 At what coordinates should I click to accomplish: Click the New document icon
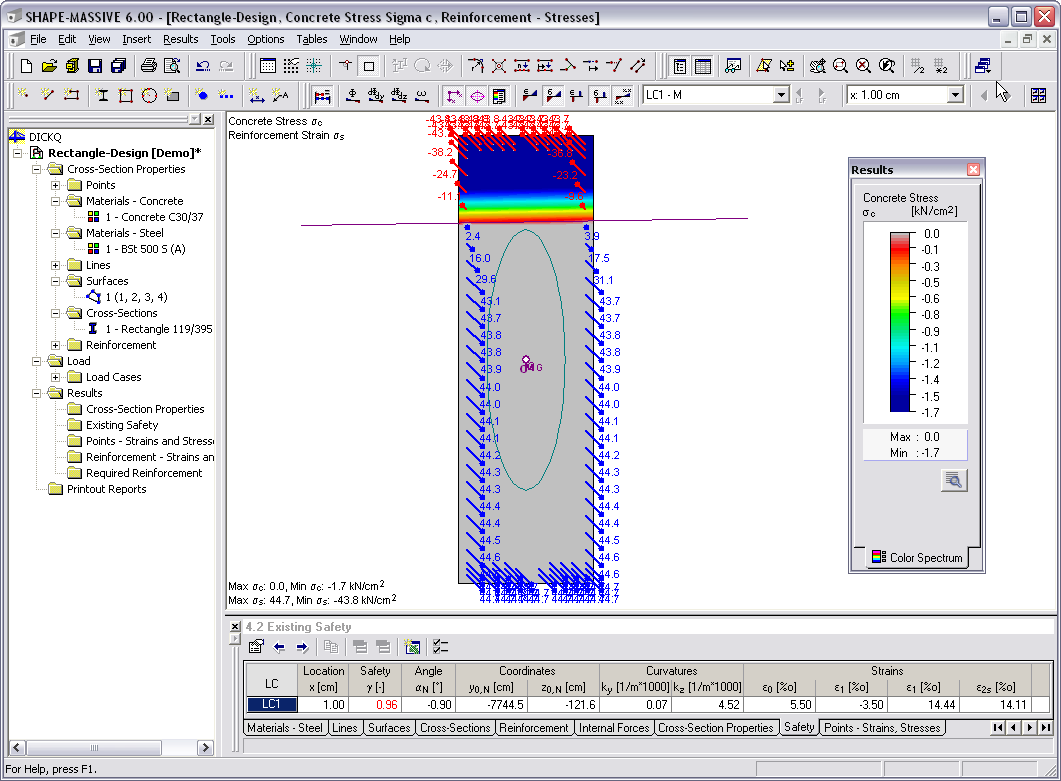point(25,64)
